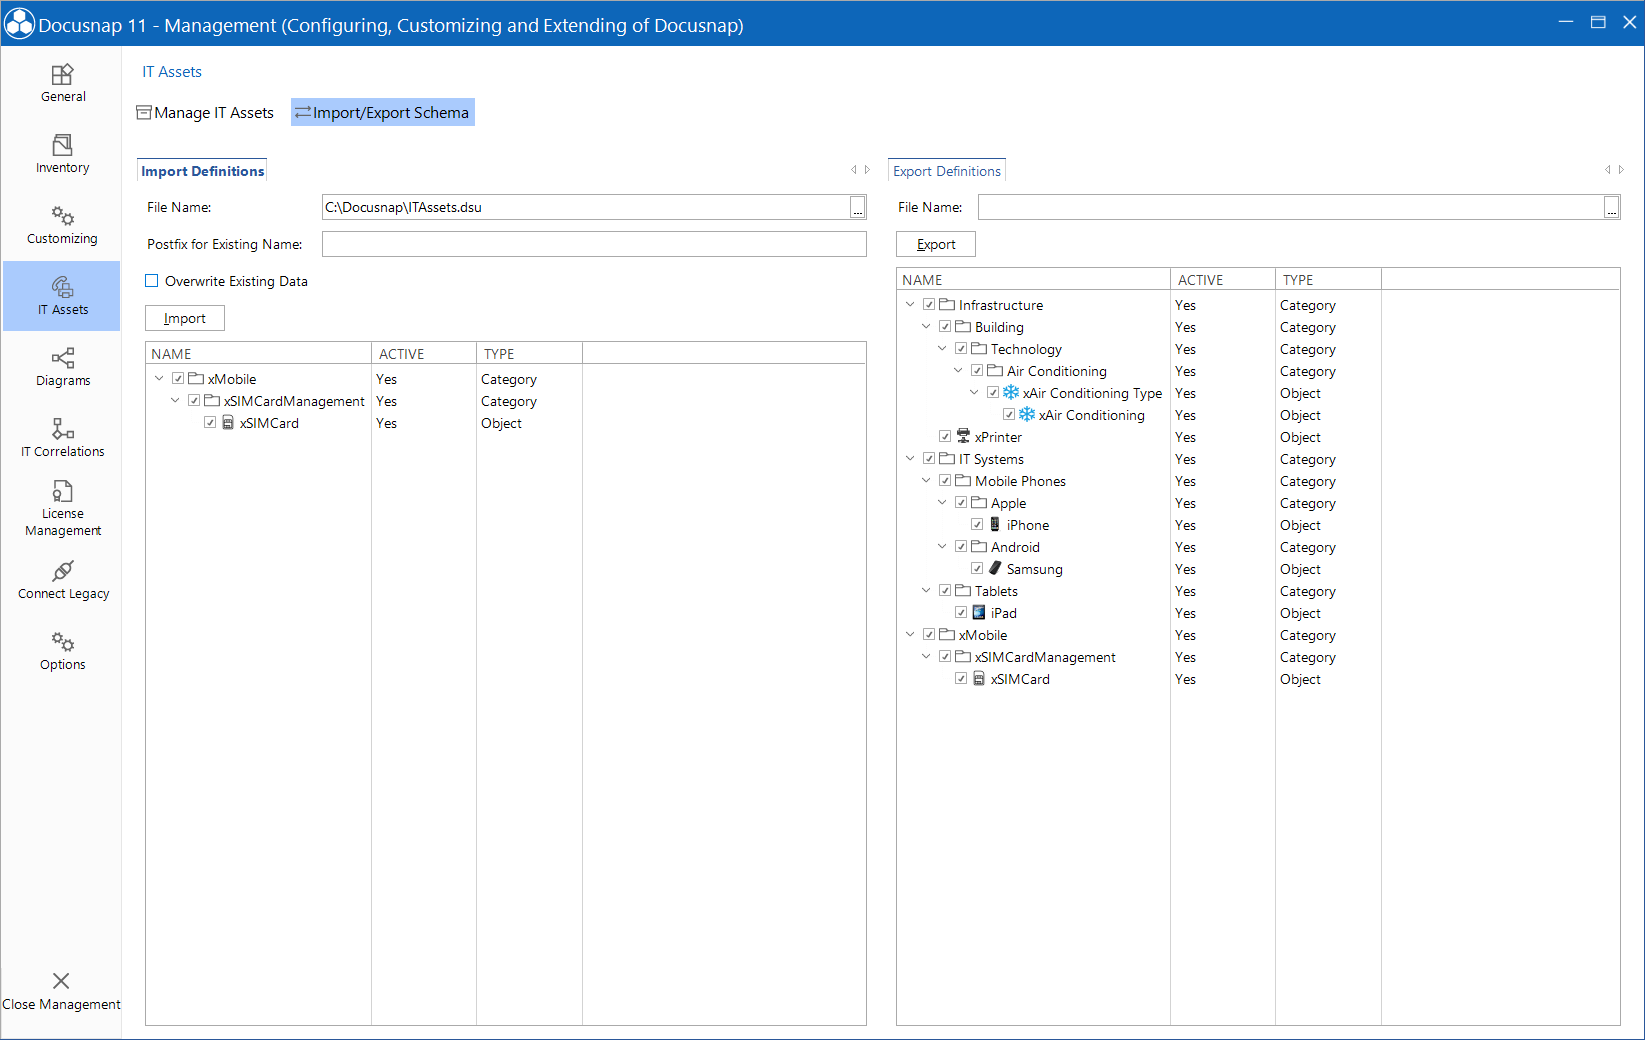Collapse the Technology tree branch
This screenshot has height=1040, width=1645.
tap(941, 348)
